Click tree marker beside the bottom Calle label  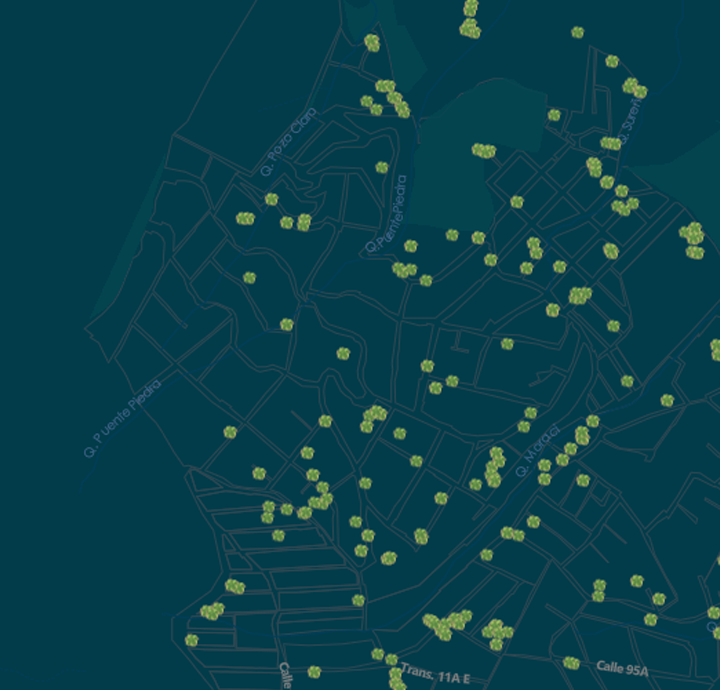[x=314, y=672]
